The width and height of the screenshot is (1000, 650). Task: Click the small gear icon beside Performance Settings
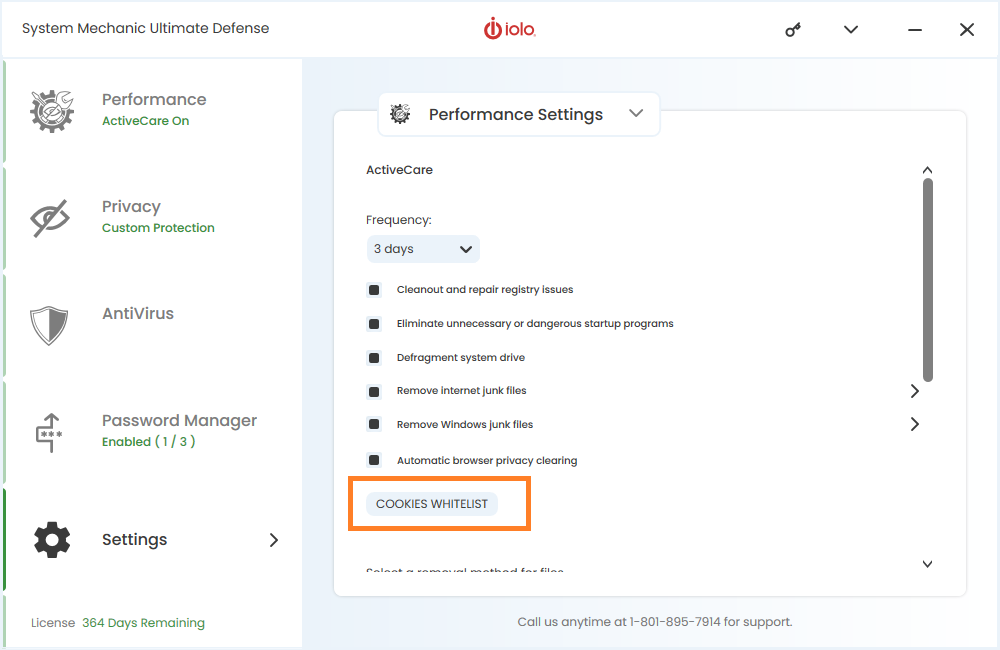[400, 114]
